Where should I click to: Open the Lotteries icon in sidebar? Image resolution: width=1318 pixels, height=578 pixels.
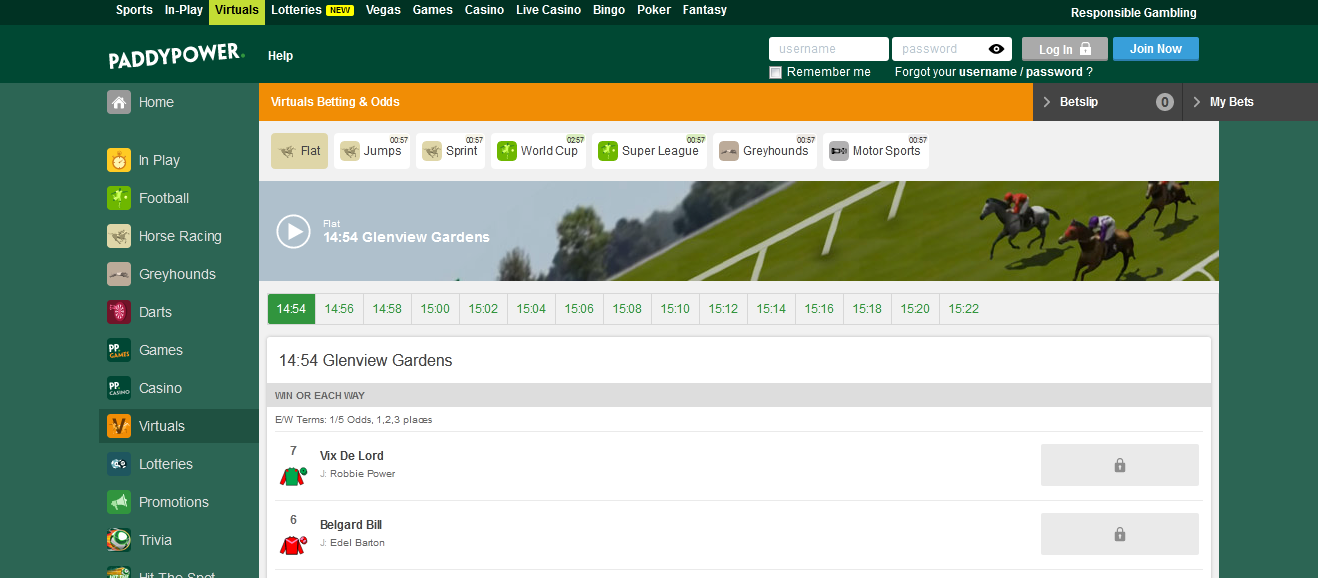119,464
